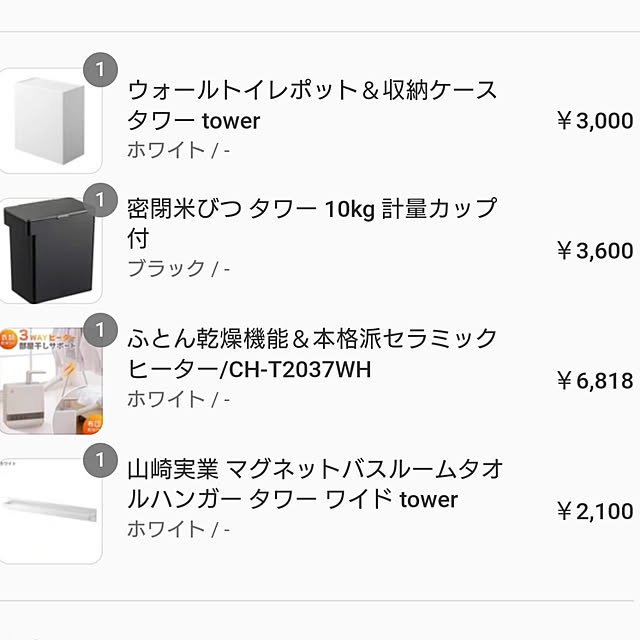
Task: Select ブラック variant under the rice bin
Action: pos(178,269)
